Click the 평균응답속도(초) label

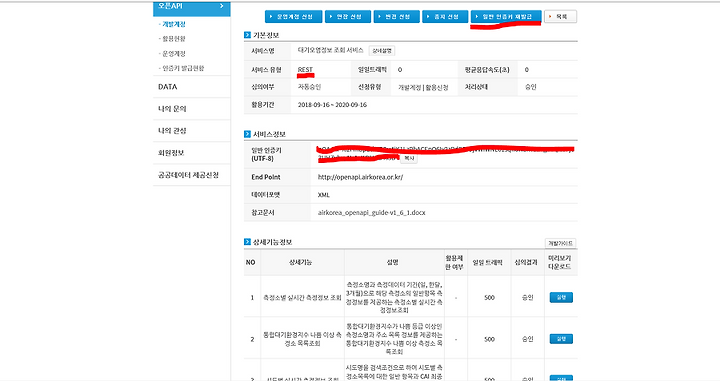pyautogui.click(x=487, y=70)
